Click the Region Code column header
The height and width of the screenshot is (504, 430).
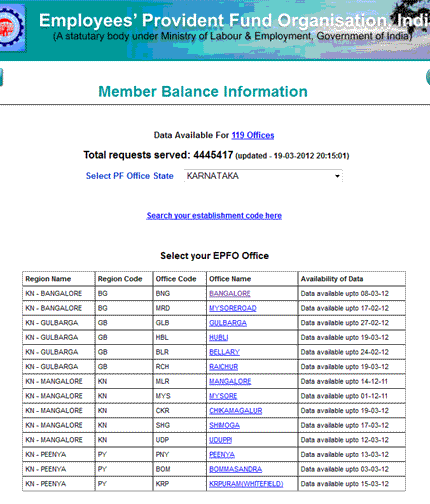[124, 279]
